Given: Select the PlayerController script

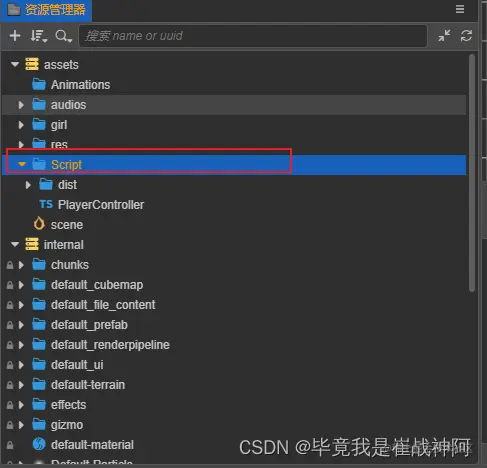Looking at the screenshot, I should tap(101, 205).
